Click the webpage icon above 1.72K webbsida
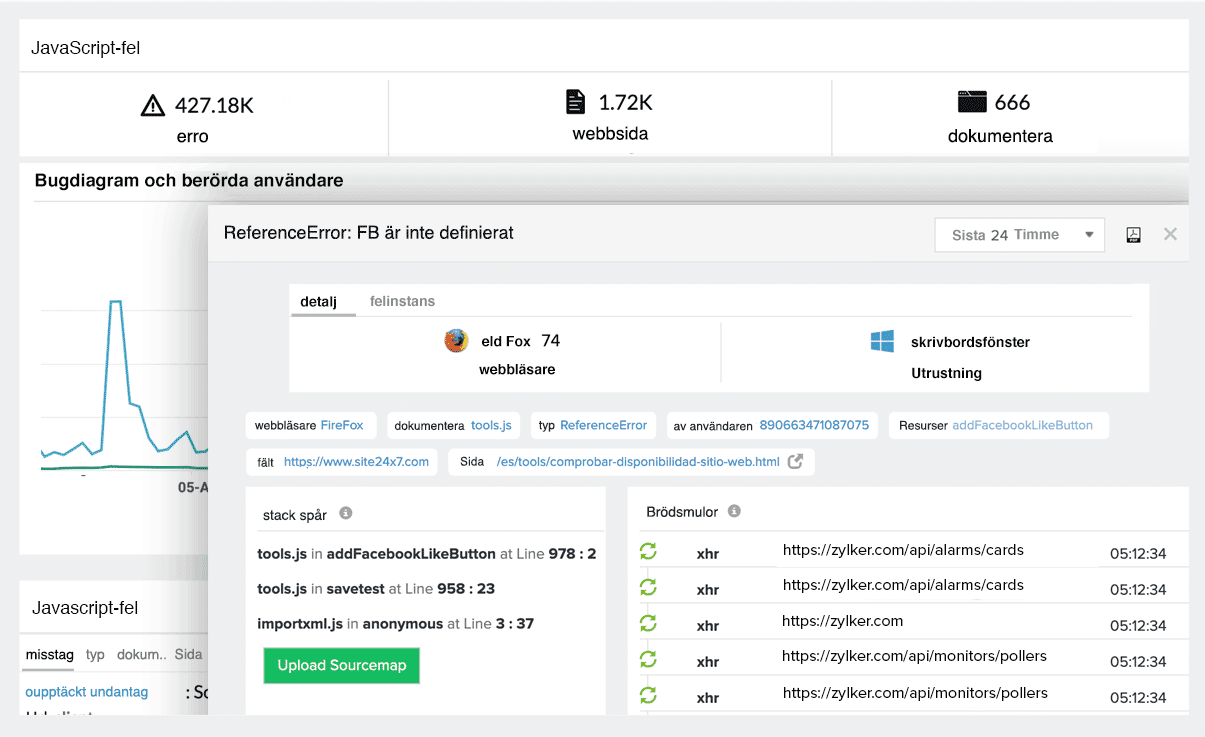1205x737 pixels. [575, 101]
